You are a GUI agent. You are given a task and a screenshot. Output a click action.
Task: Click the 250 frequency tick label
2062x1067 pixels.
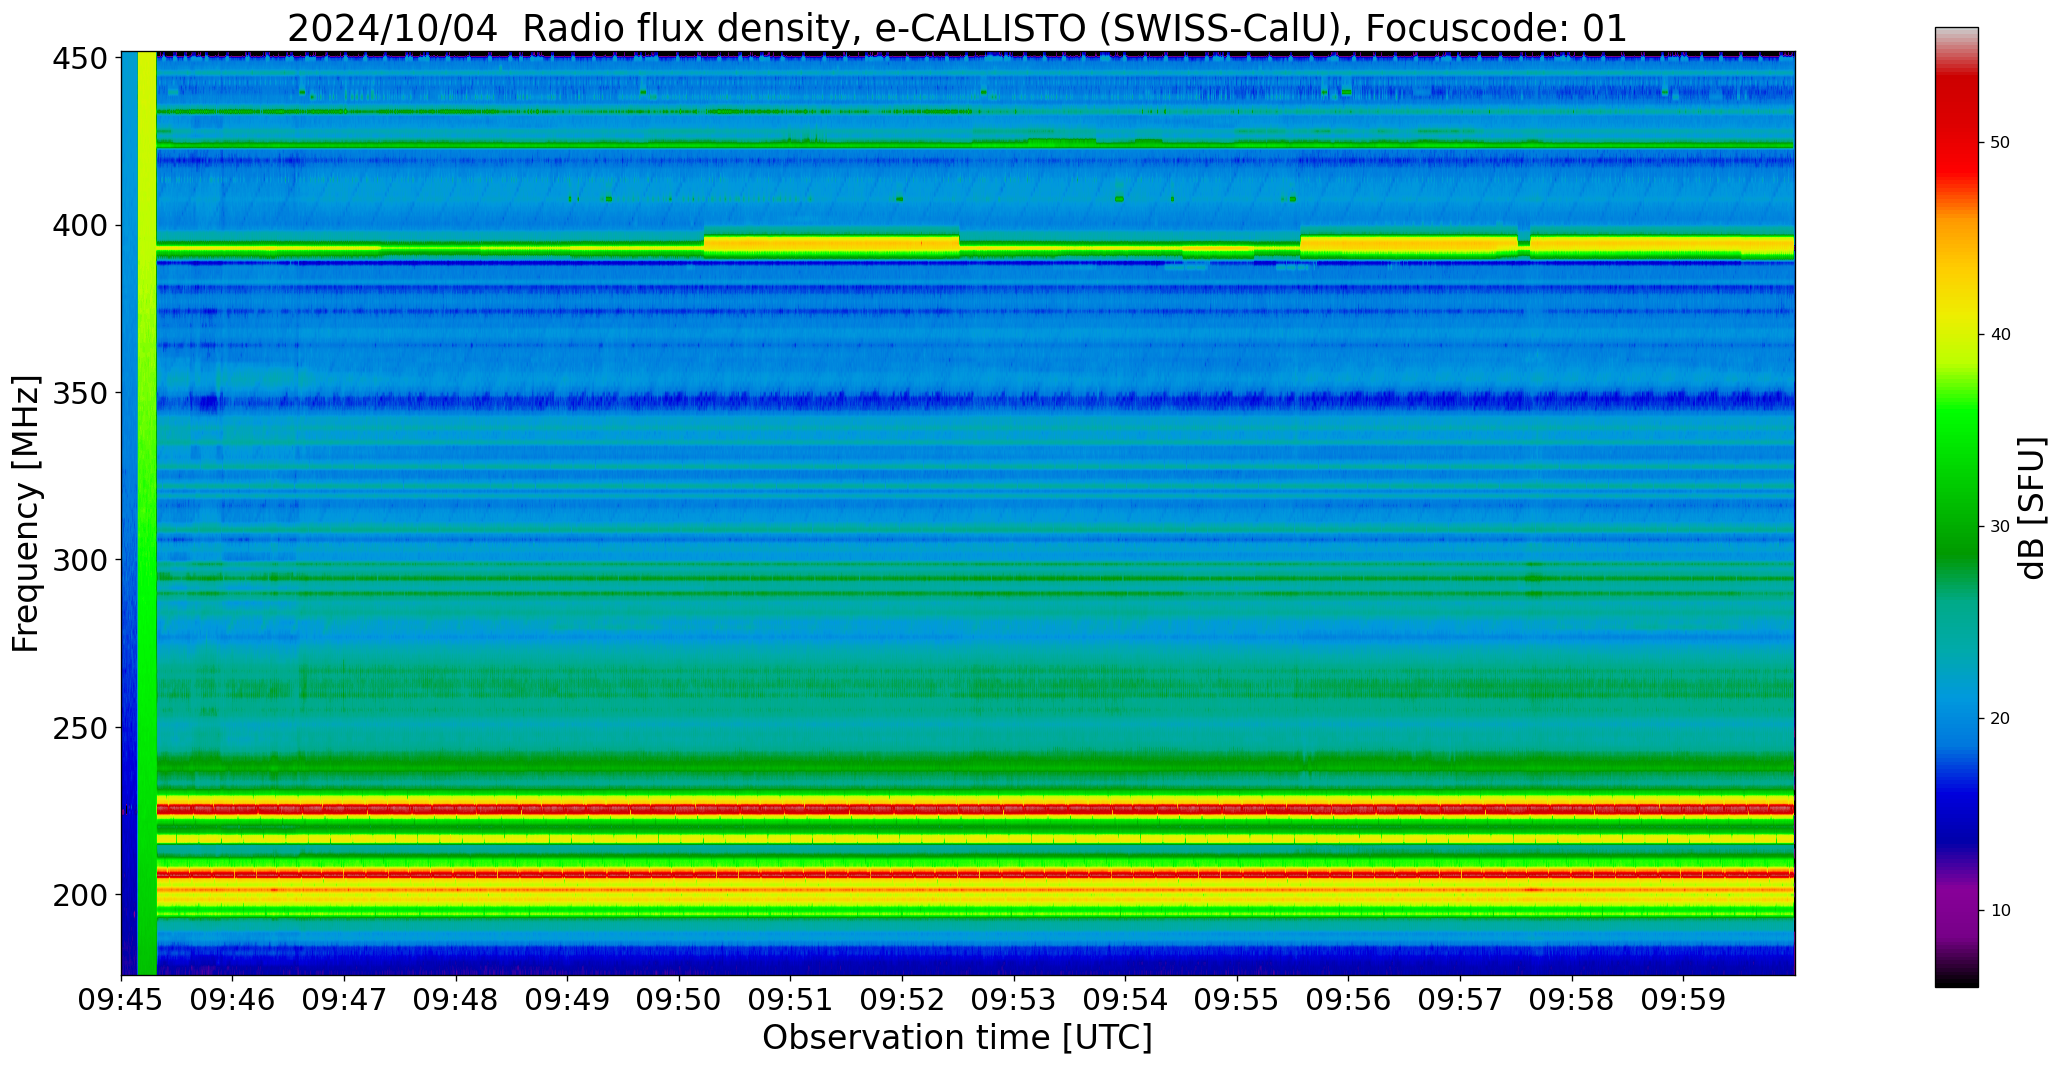point(80,727)
